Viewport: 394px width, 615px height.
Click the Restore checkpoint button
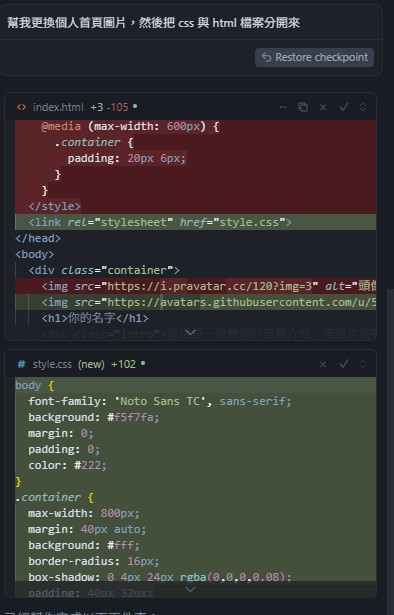[314, 57]
